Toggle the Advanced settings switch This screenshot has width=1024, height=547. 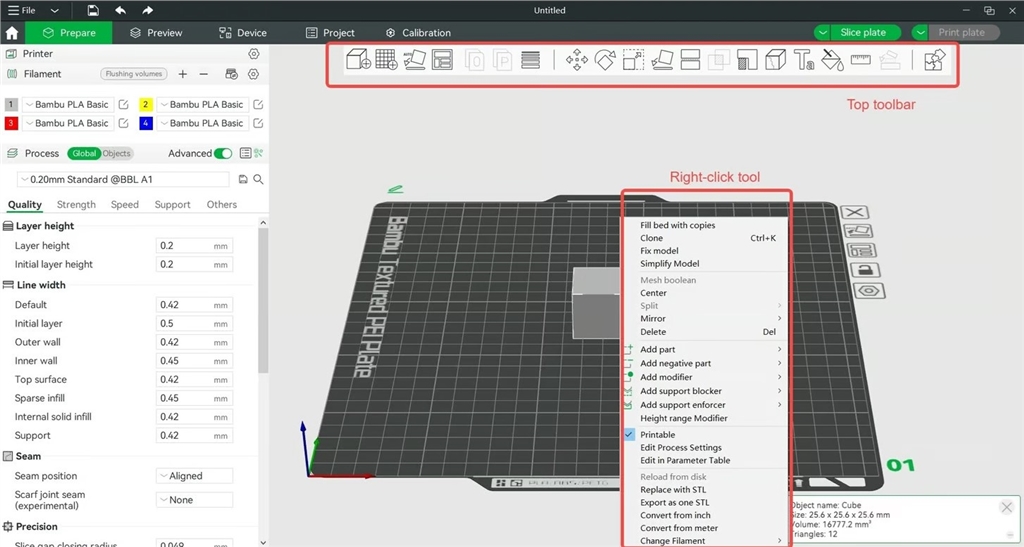tap(223, 153)
